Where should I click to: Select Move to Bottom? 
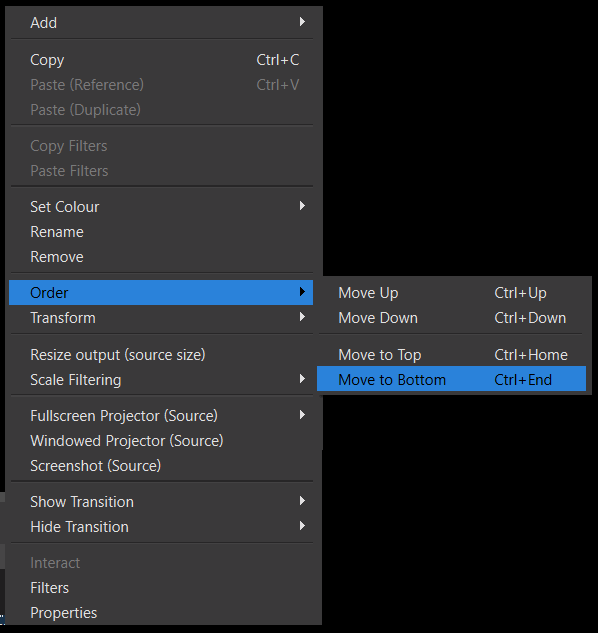451,379
